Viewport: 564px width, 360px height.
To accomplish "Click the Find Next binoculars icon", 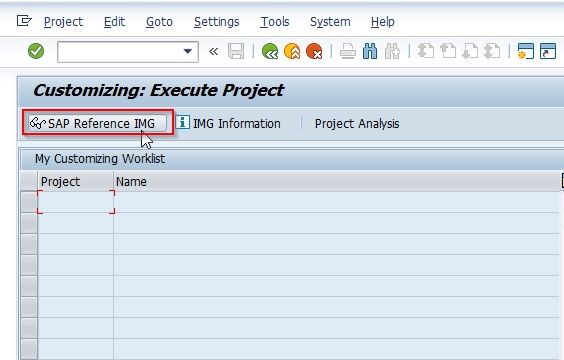I will (x=392, y=51).
